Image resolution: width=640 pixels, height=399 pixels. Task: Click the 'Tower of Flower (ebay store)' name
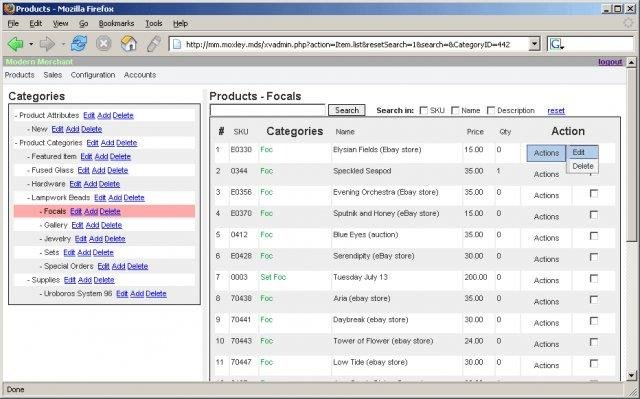click(383, 341)
